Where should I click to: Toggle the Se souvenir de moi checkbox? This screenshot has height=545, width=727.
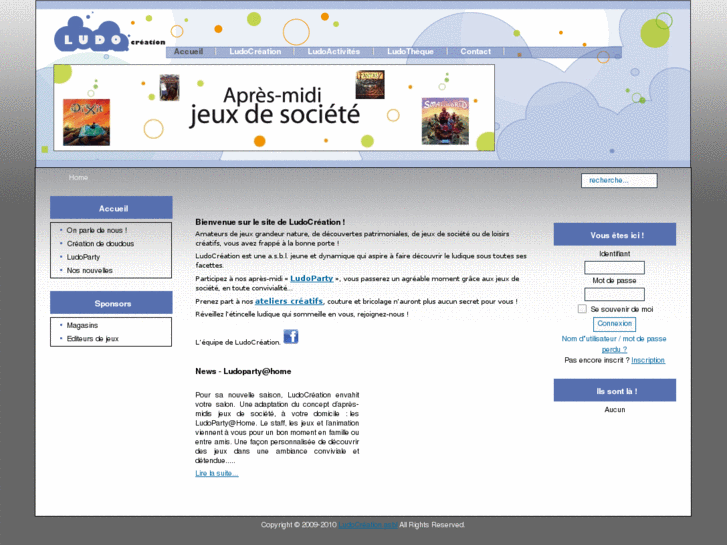pyautogui.click(x=582, y=309)
